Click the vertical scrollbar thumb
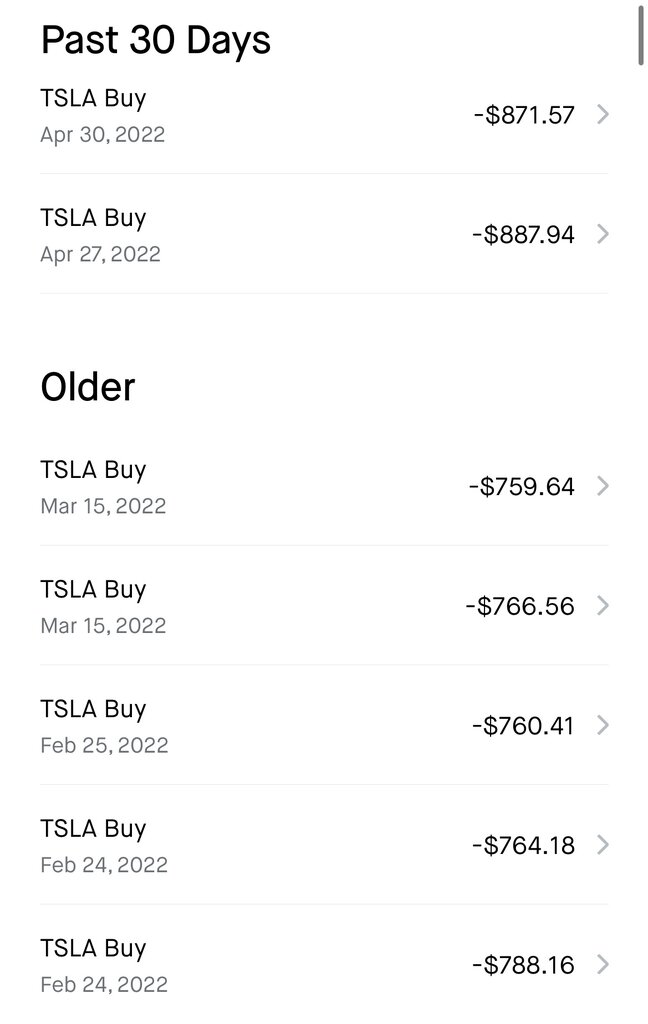Image resolution: width=648 pixels, height=1024 pixels. click(x=641, y=34)
